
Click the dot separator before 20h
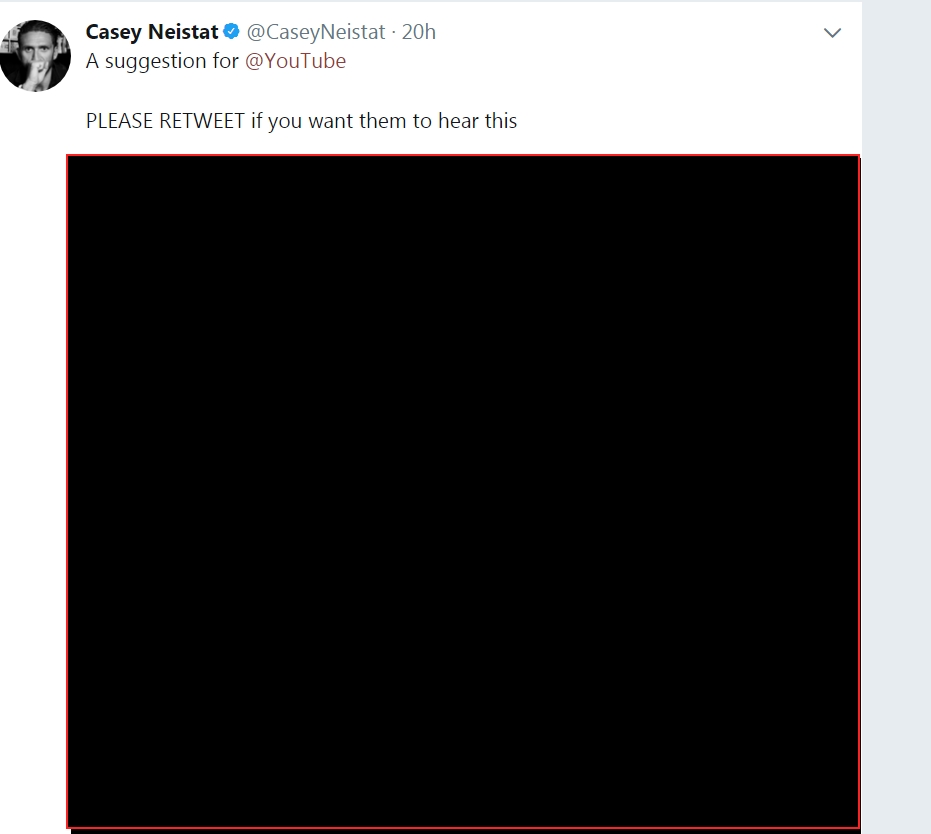394,32
